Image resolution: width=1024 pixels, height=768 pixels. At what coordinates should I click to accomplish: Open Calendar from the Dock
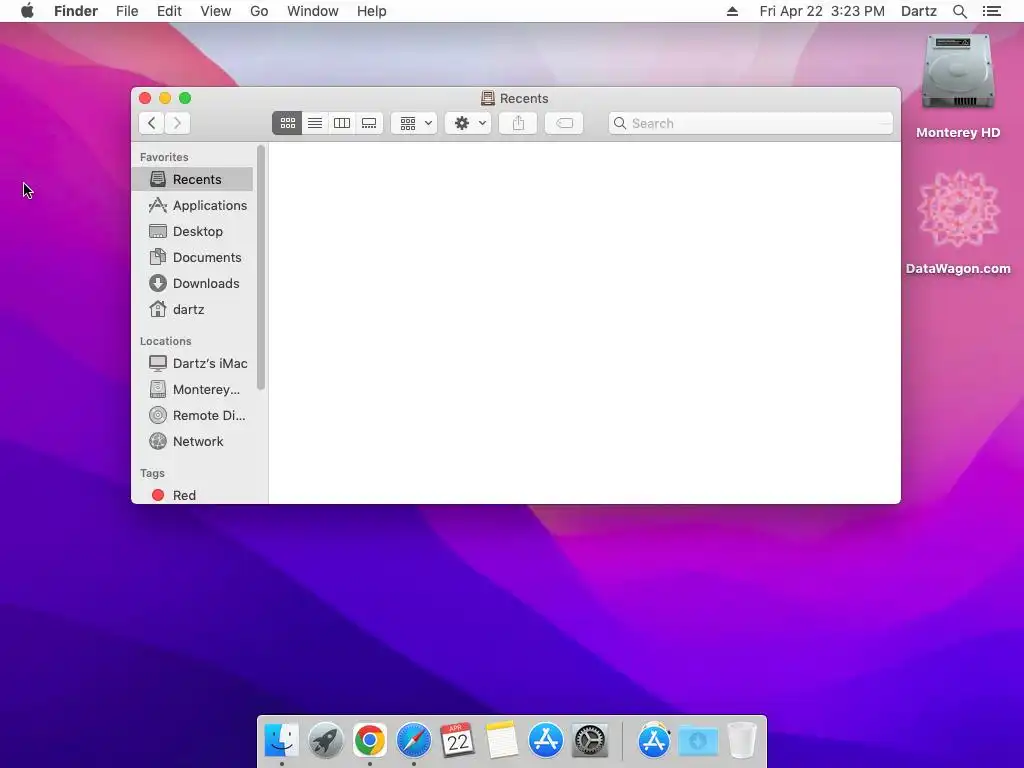click(x=457, y=741)
